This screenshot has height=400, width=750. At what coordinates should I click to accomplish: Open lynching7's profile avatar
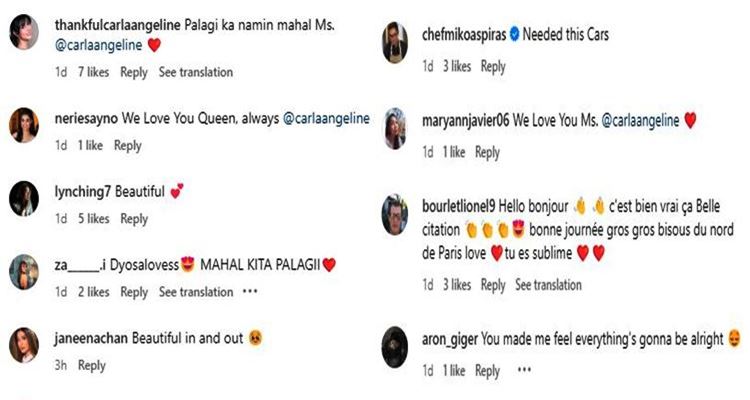pyautogui.click(x=24, y=199)
